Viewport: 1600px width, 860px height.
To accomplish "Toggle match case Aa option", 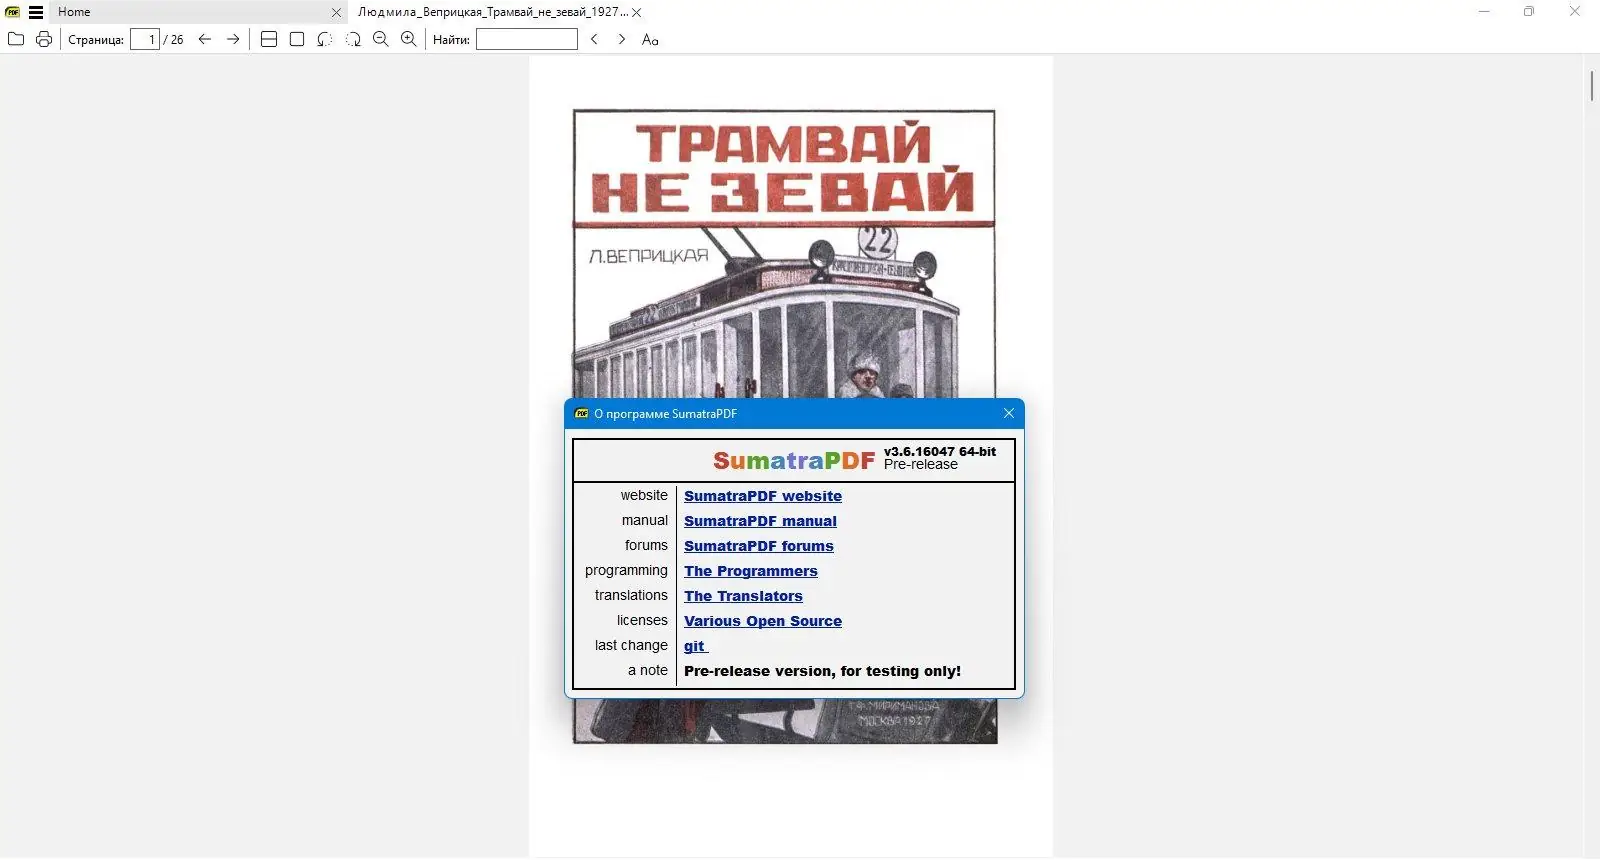I will (x=650, y=39).
